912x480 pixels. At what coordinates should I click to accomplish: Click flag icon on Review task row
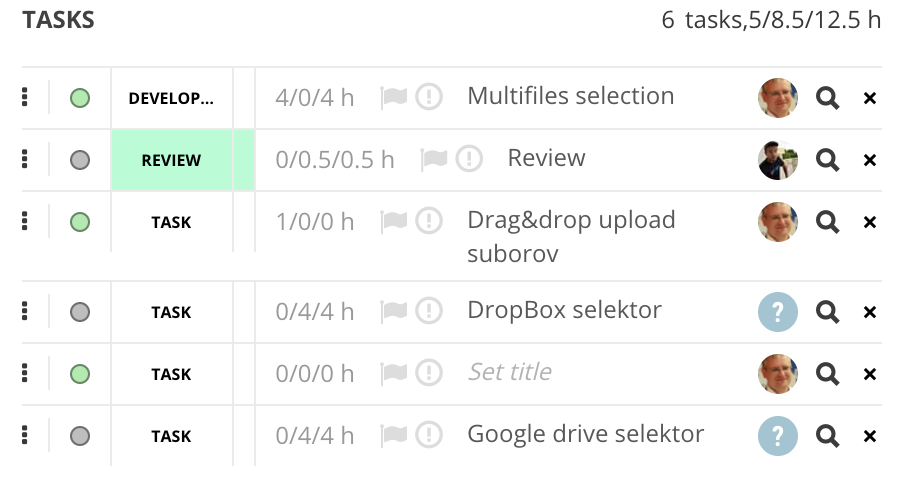click(434, 159)
